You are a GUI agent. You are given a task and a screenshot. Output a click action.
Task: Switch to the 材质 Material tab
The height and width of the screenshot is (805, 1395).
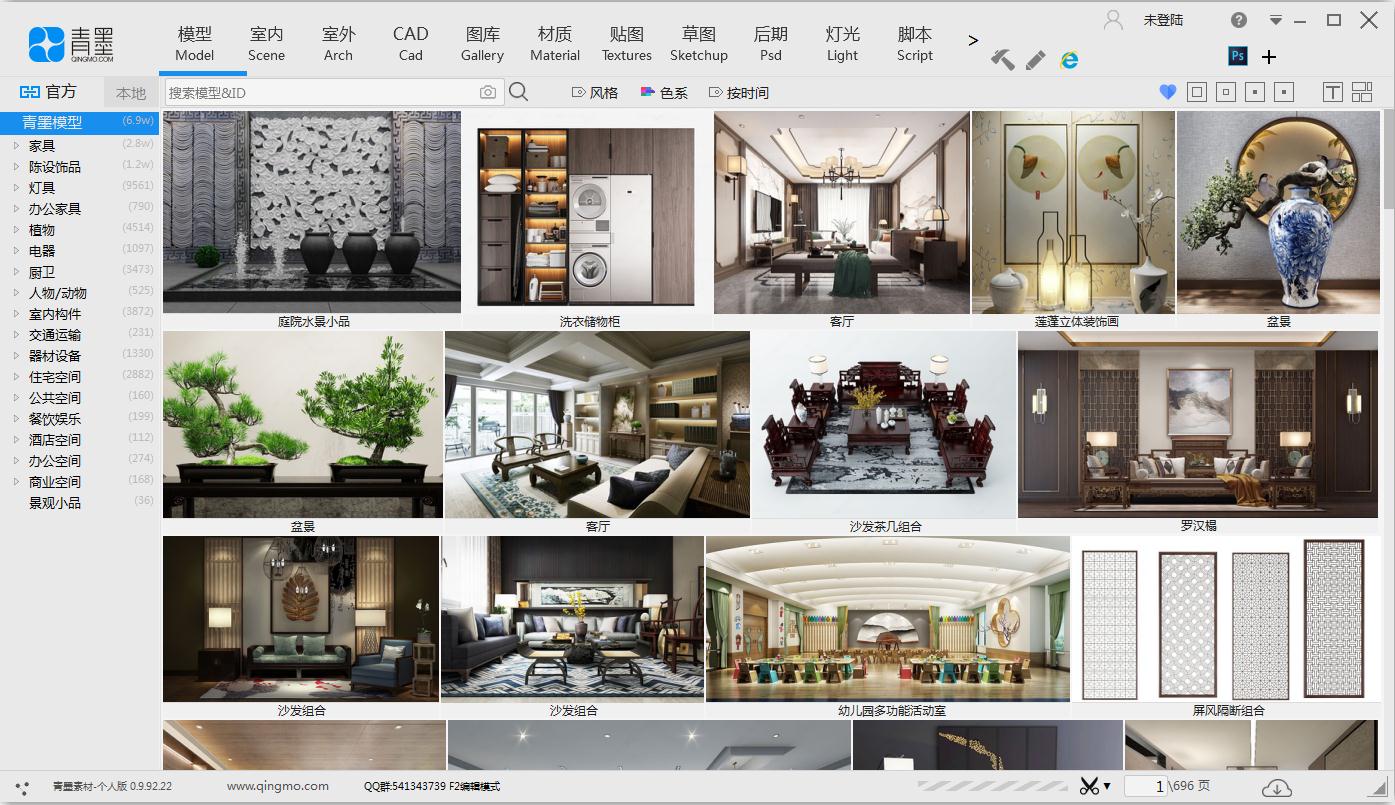tap(555, 44)
